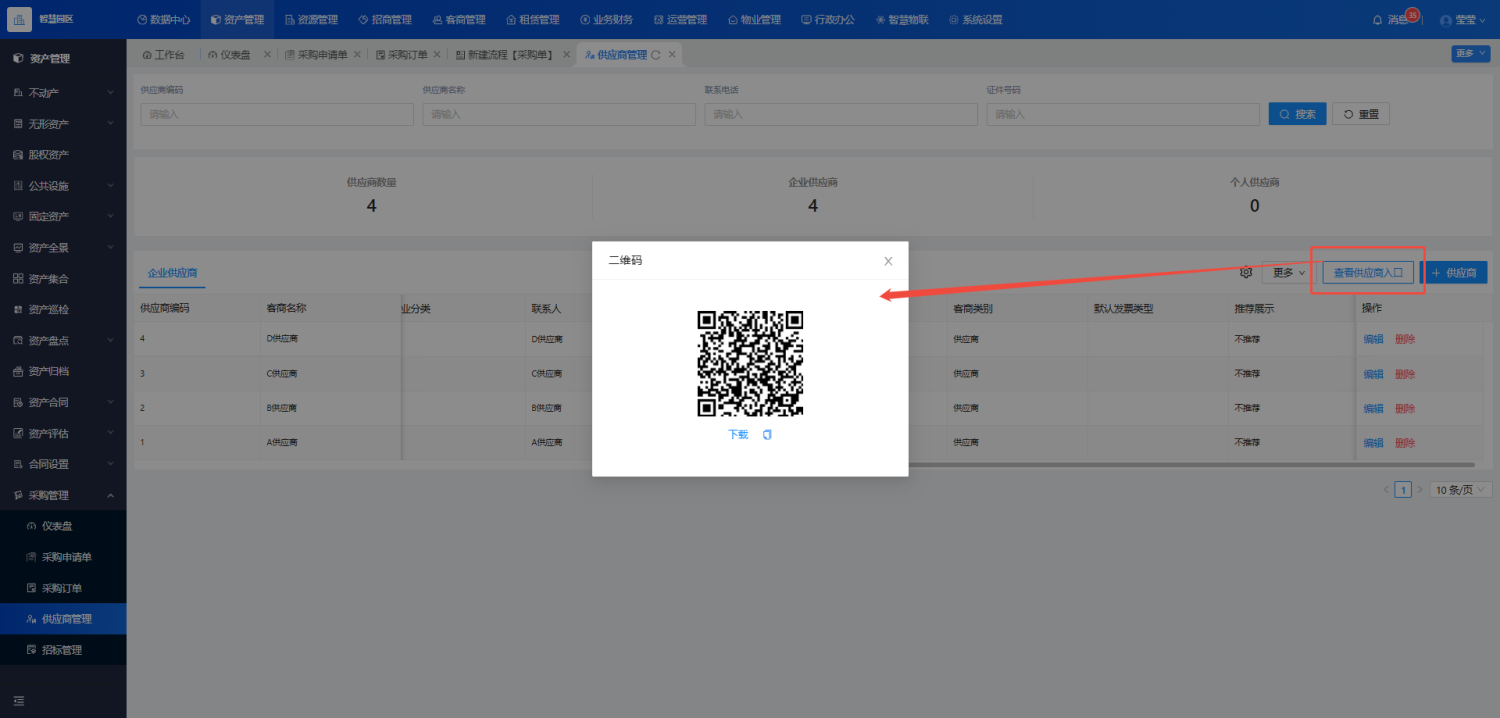This screenshot has height=718, width=1500.
Task: Click the 下载 link under the QR code
Action: tap(738, 435)
